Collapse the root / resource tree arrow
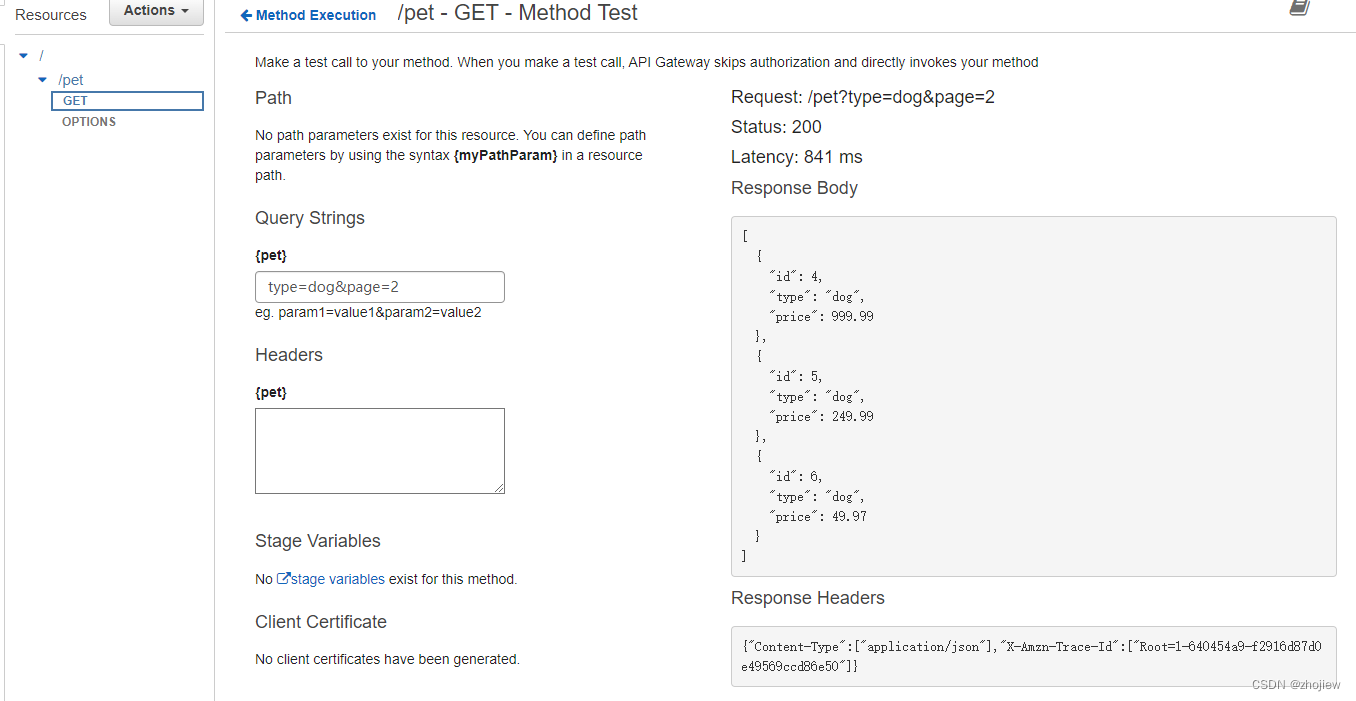 (24, 55)
